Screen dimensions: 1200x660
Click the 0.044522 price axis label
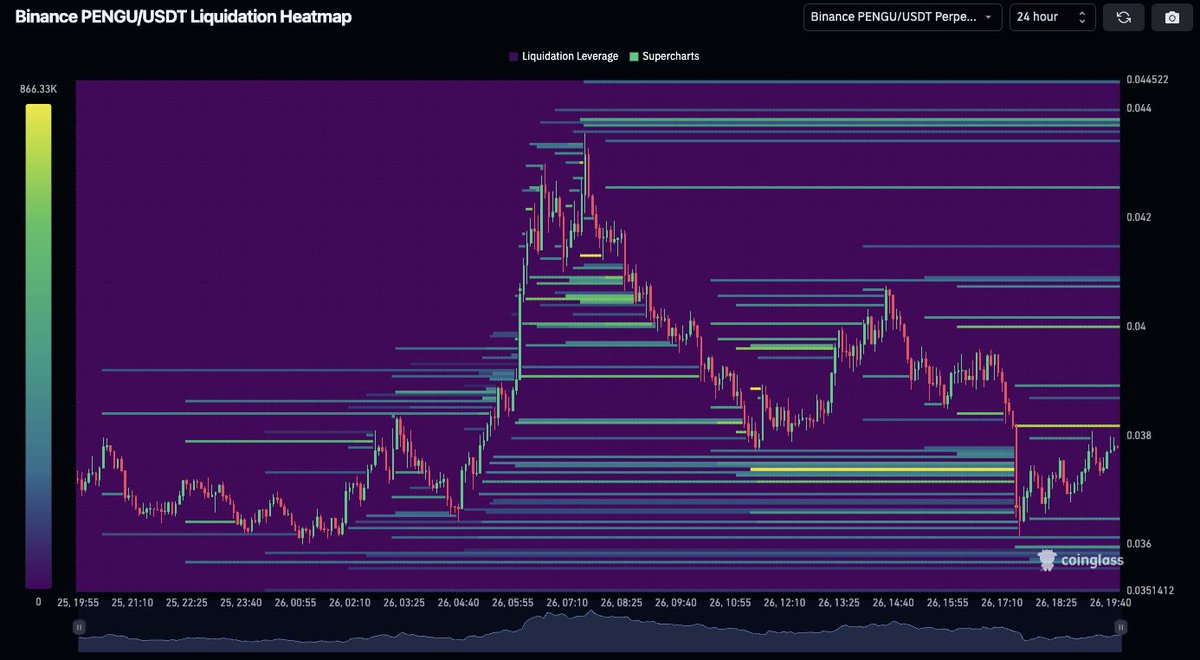pos(1146,79)
